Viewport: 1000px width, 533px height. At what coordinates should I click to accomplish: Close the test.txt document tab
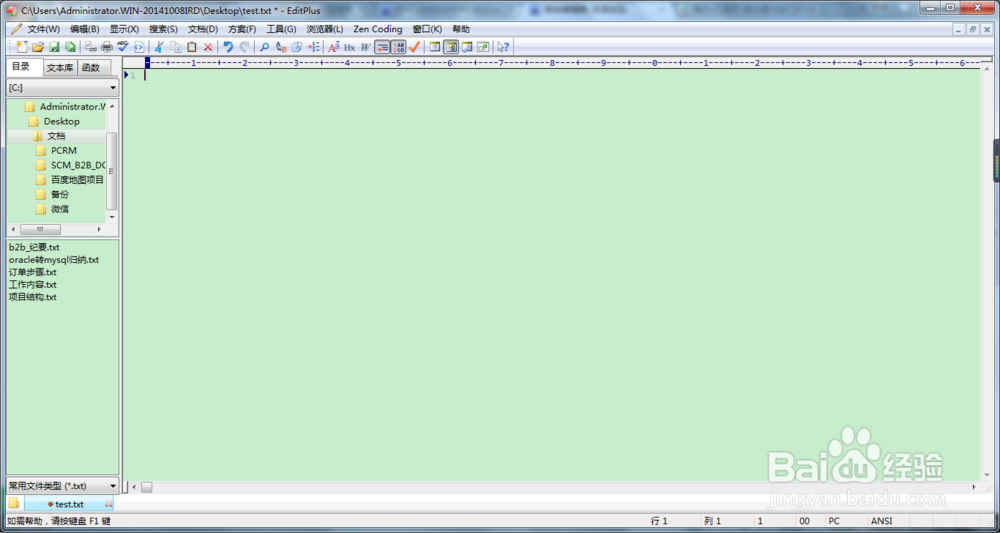108,504
